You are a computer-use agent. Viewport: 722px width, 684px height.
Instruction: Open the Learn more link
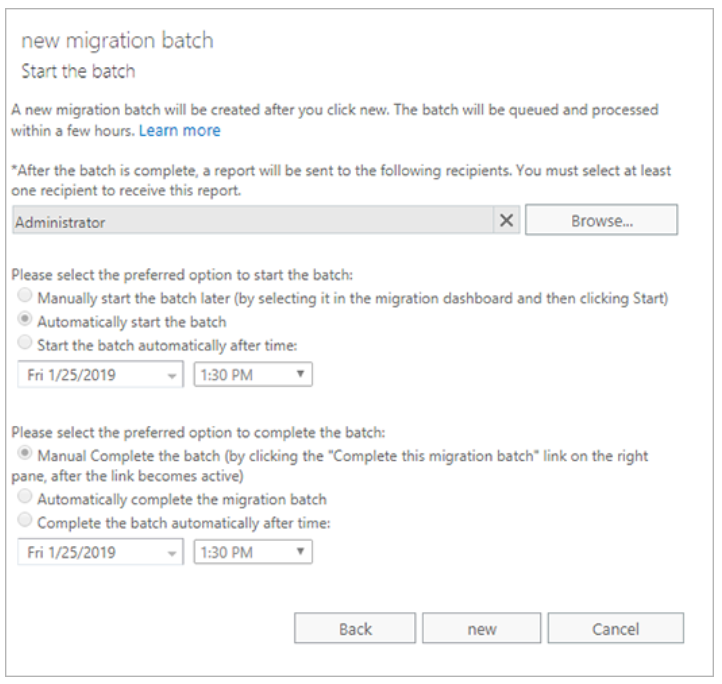pyautogui.click(x=180, y=131)
